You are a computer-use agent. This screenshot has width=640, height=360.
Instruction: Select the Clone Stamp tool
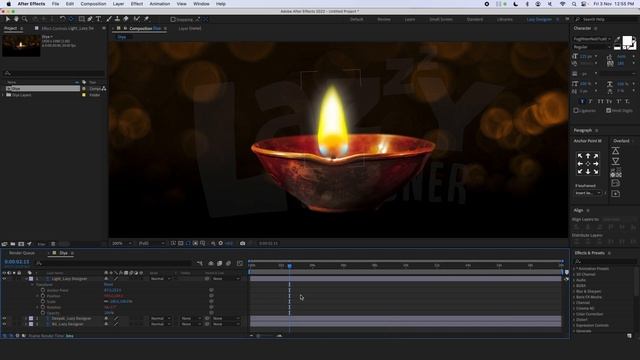coord(117,19)
